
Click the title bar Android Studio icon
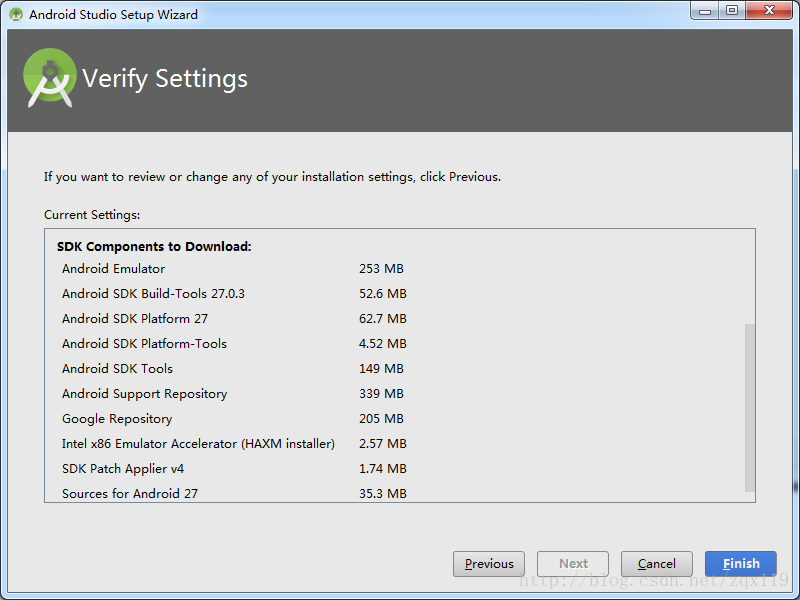tap(16, 14)
